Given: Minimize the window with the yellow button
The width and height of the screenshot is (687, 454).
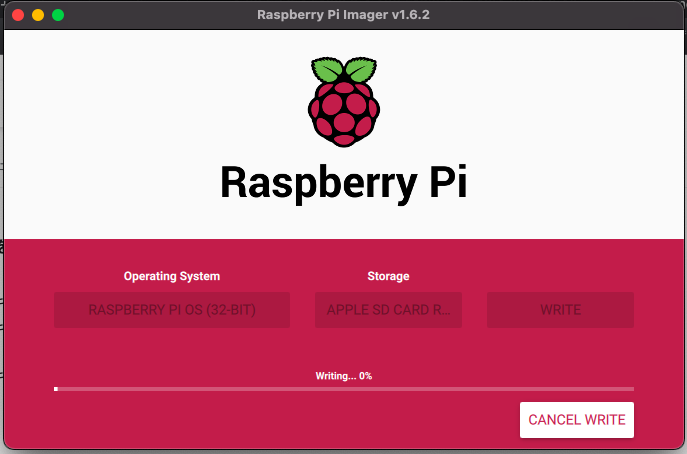Looking at the screenshot, I should pyautogui.click(x=38, y=15).
